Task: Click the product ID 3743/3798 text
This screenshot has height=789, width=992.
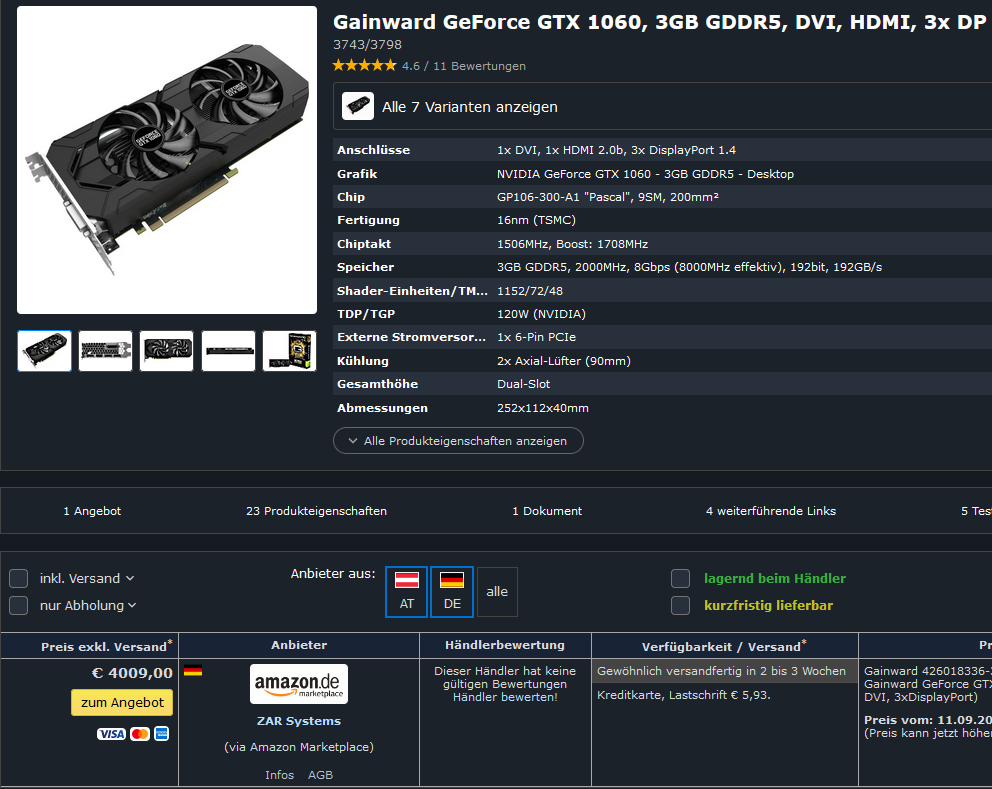Action: pyautogui.click(x=367, y=44)
